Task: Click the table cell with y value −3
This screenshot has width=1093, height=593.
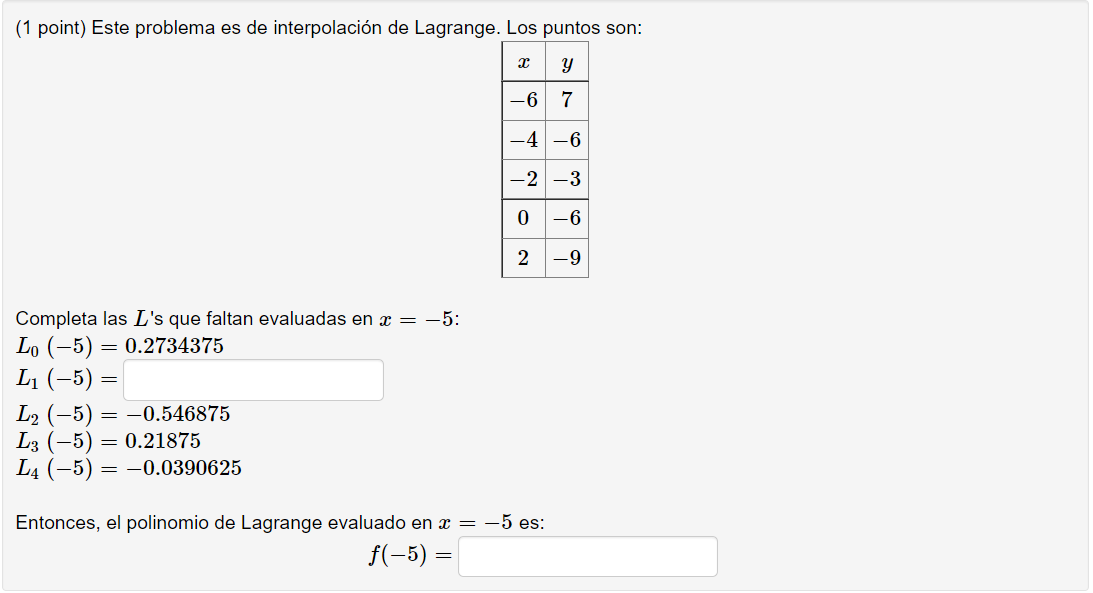Action: coord(567,179)
